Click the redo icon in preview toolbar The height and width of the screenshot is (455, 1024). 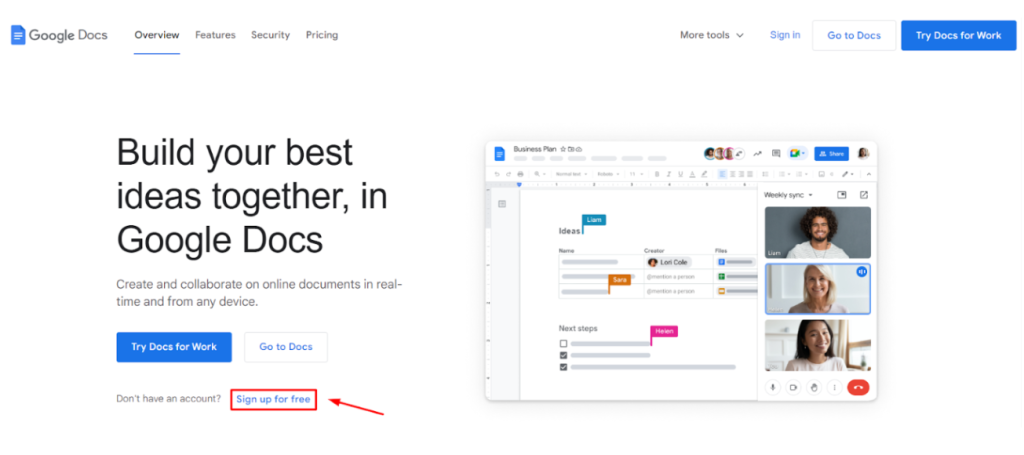pos(508,174)
